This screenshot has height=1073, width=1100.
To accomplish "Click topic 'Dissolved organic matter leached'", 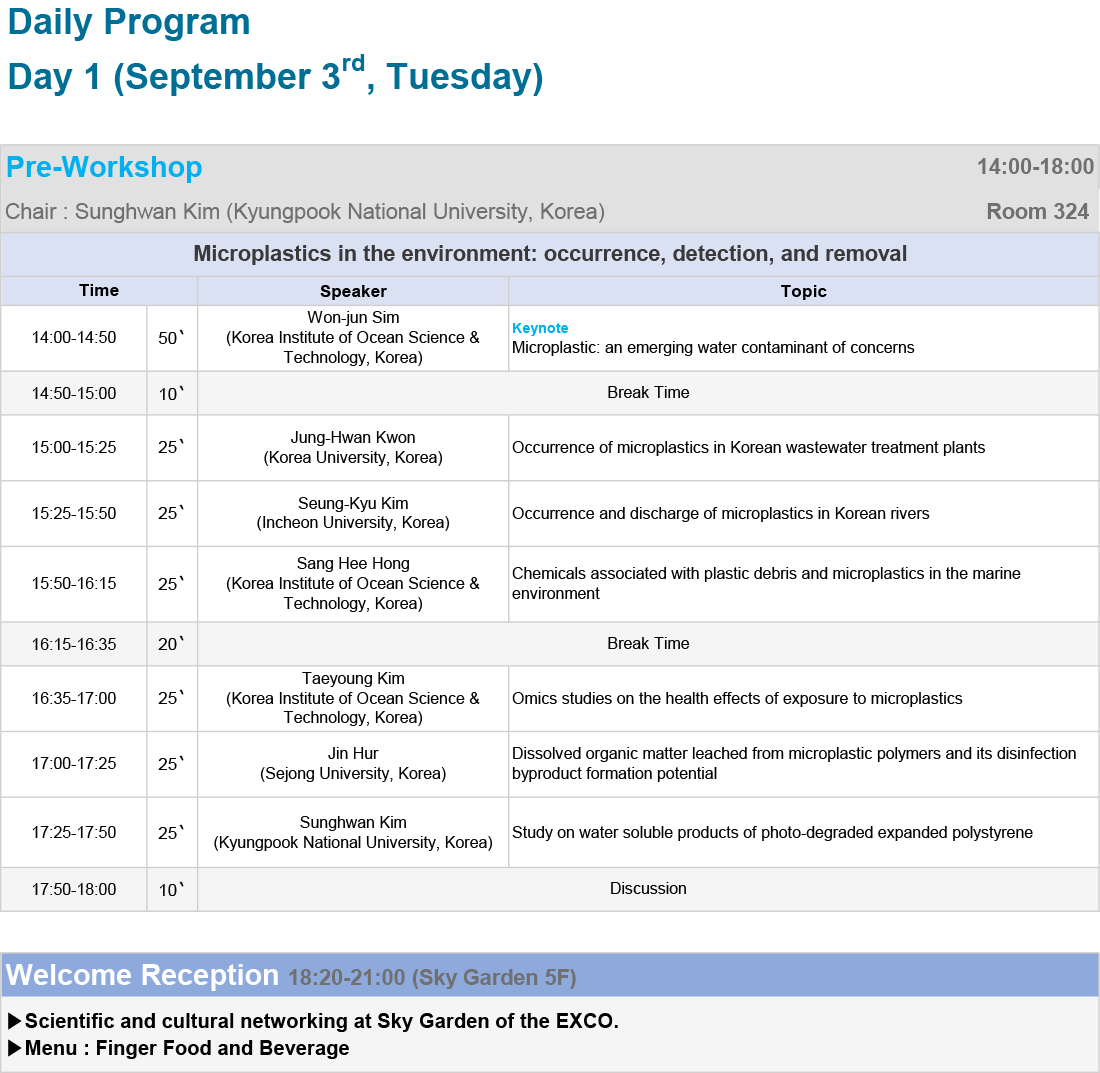I will (794, 763).
